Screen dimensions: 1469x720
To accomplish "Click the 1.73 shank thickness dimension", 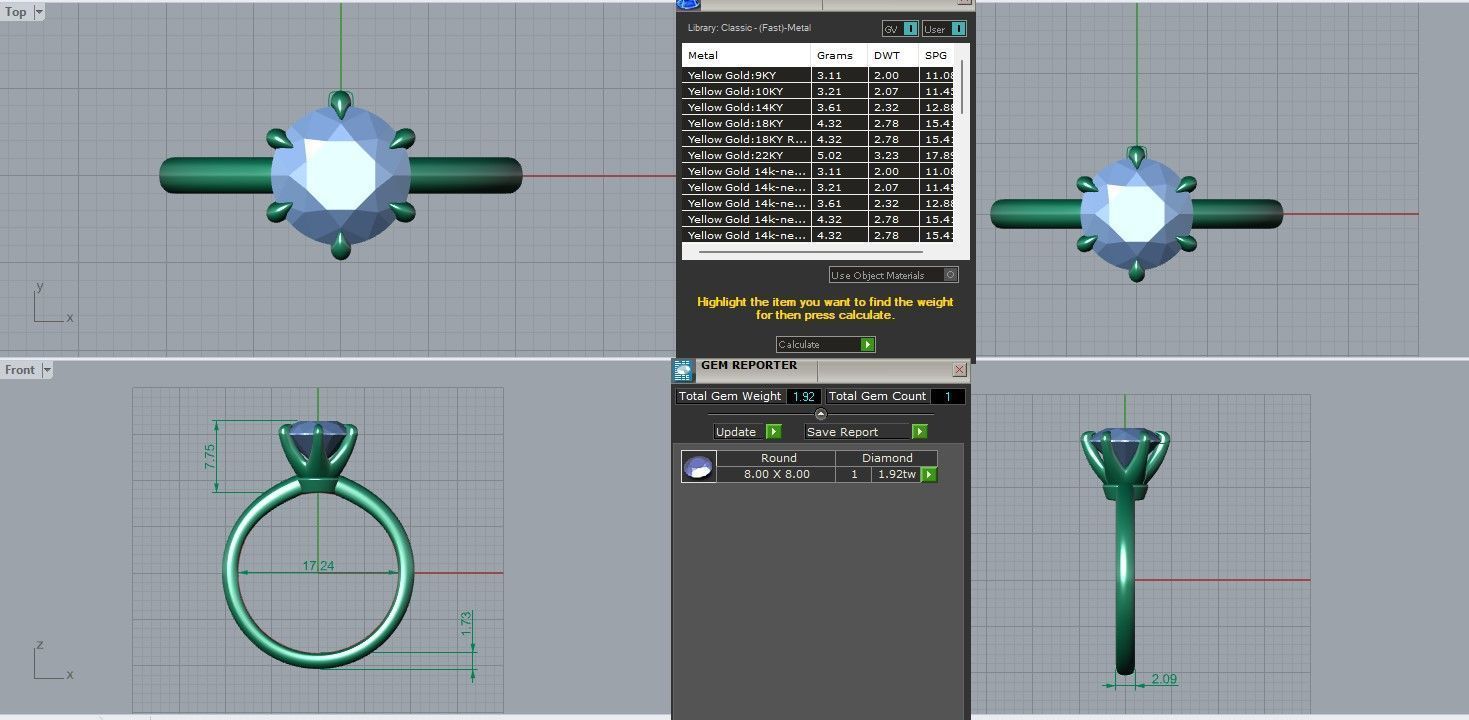I will pos(466,625).
